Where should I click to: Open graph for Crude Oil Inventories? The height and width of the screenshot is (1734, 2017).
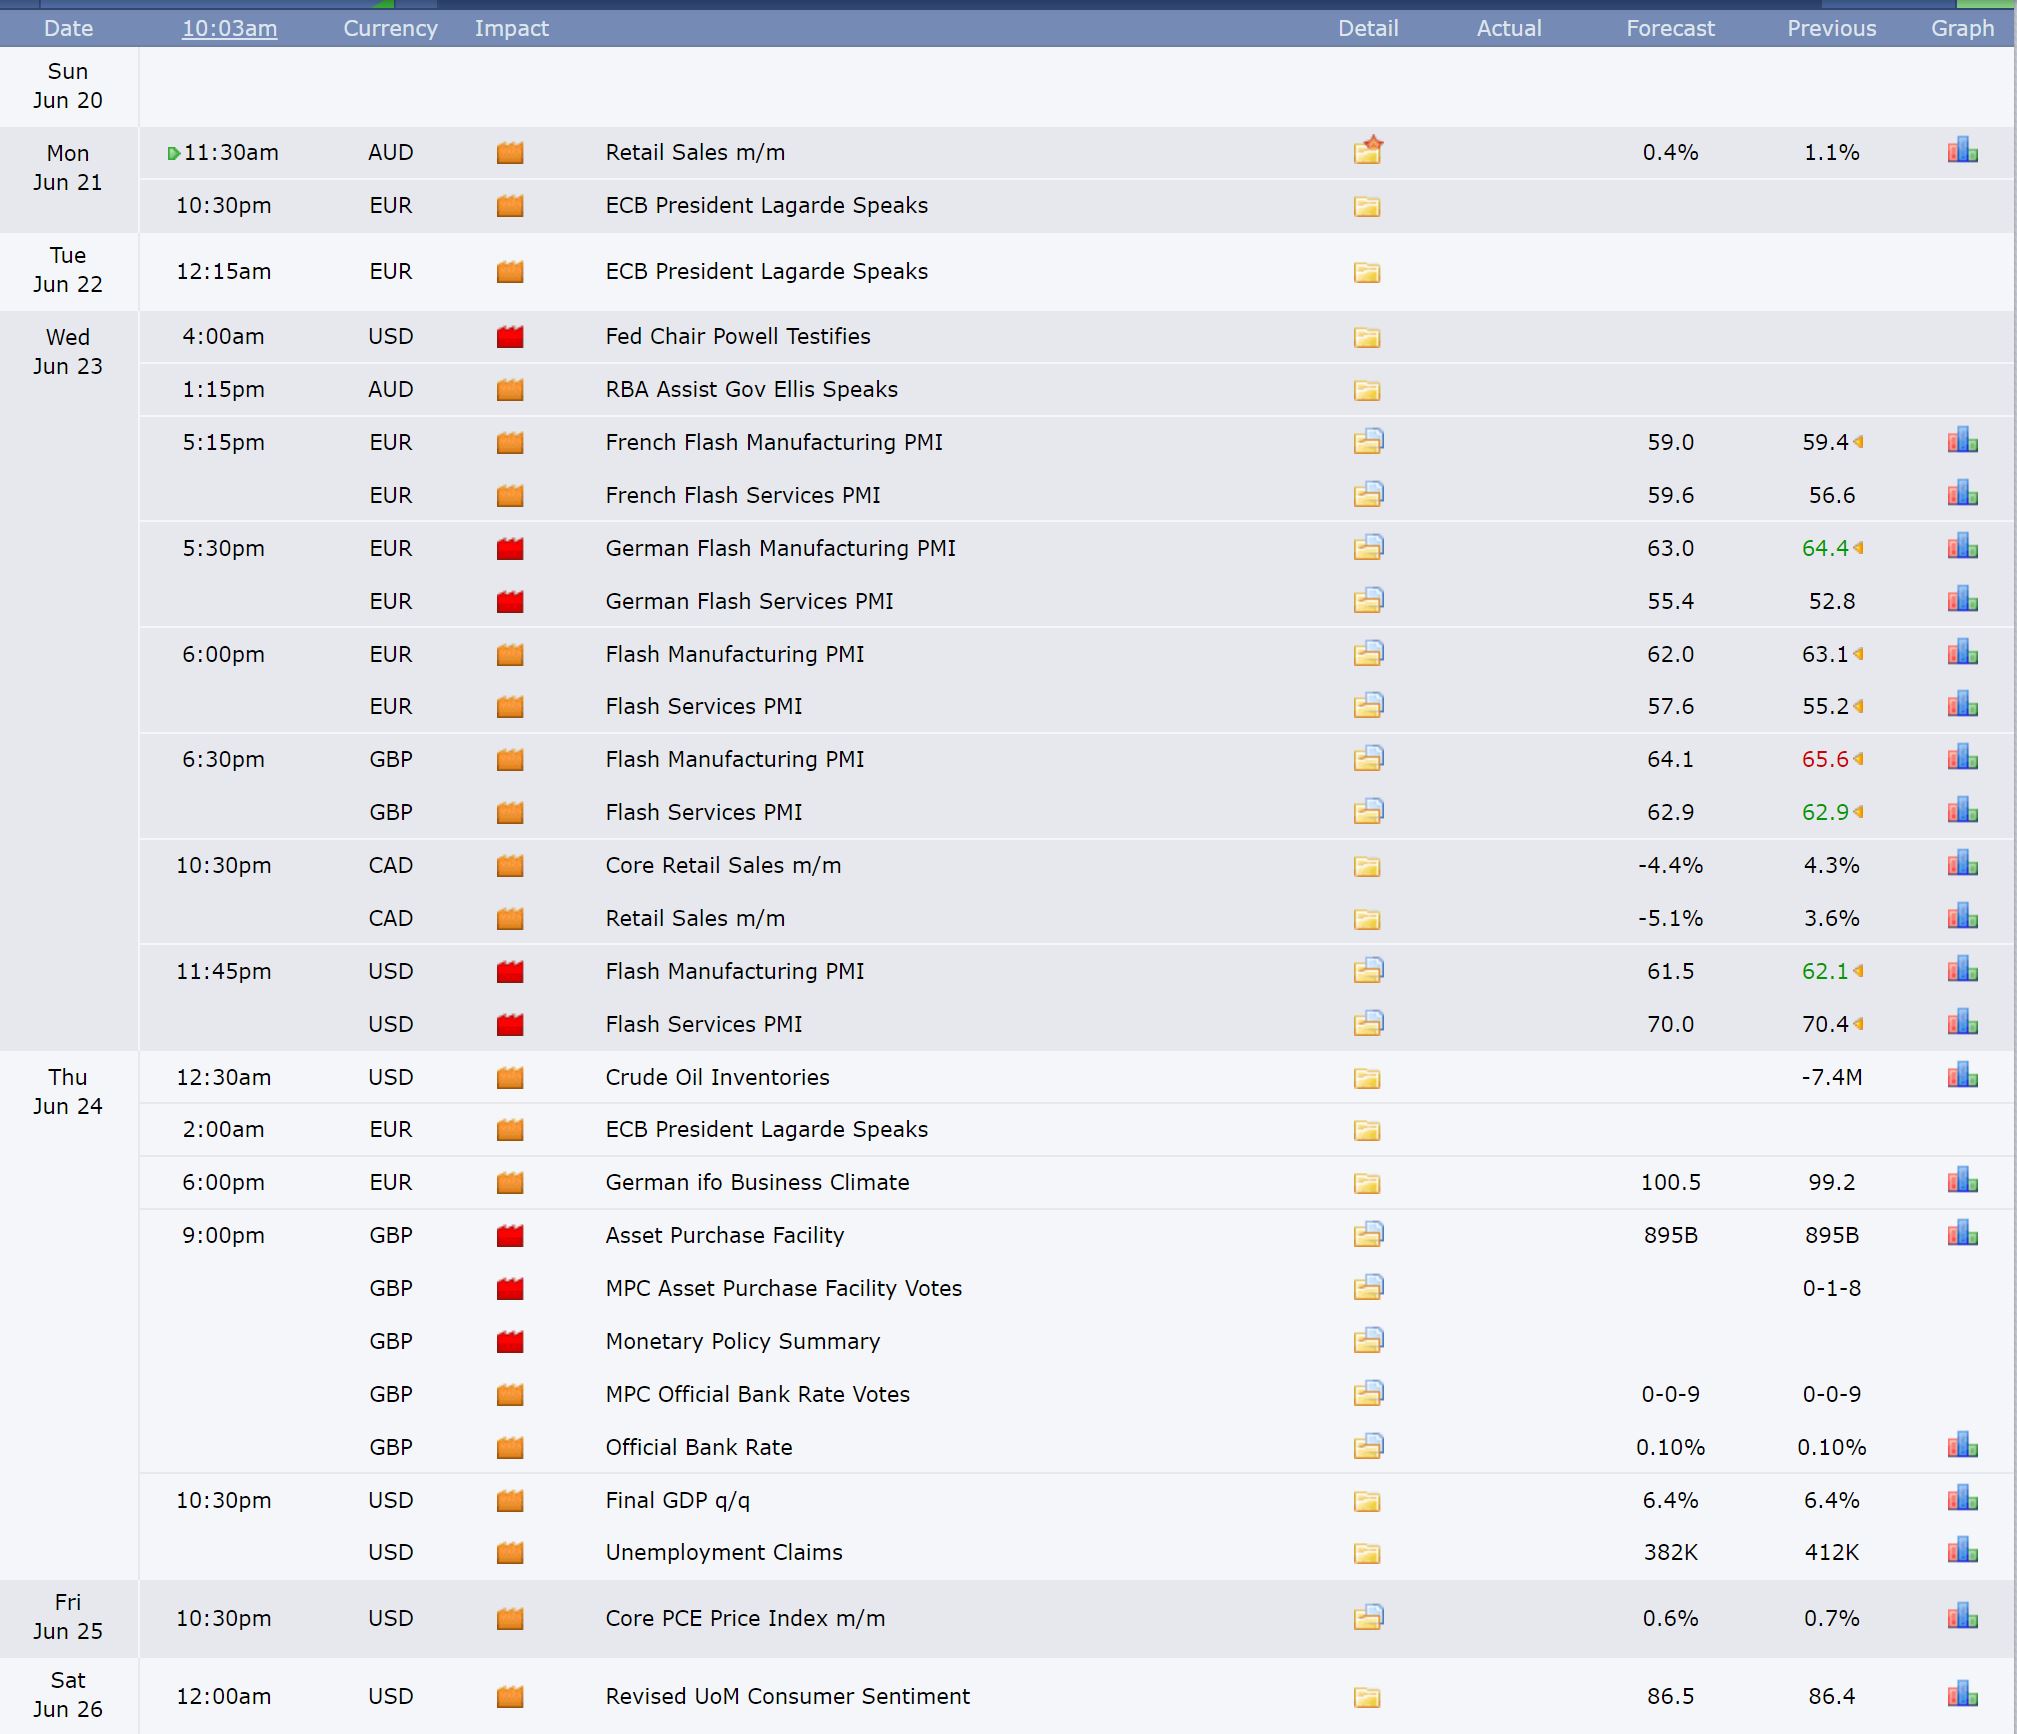[x=1962, y=1076]
